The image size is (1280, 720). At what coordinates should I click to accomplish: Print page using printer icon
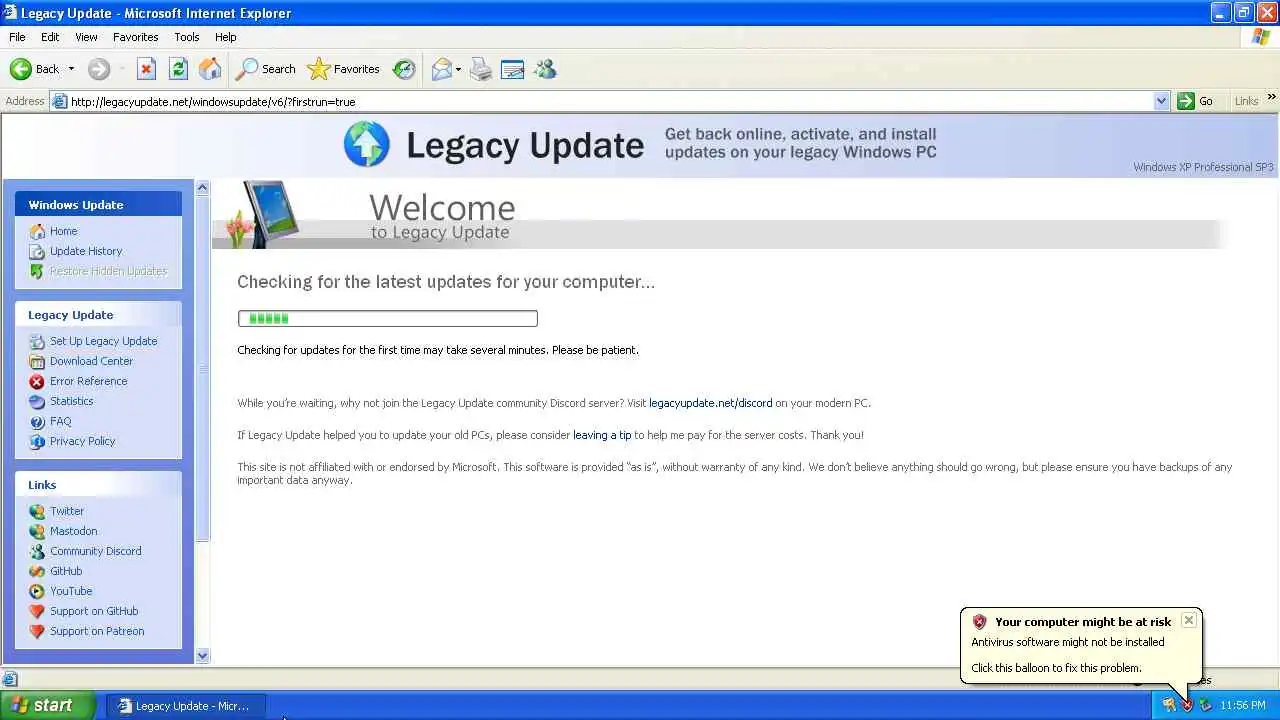pyautogui.click(x=481, y=69)
